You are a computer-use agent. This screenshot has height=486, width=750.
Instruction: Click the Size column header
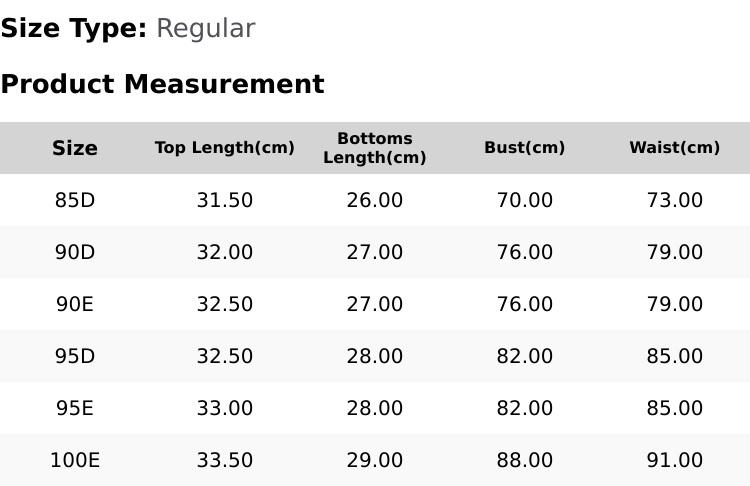(75, 148)
